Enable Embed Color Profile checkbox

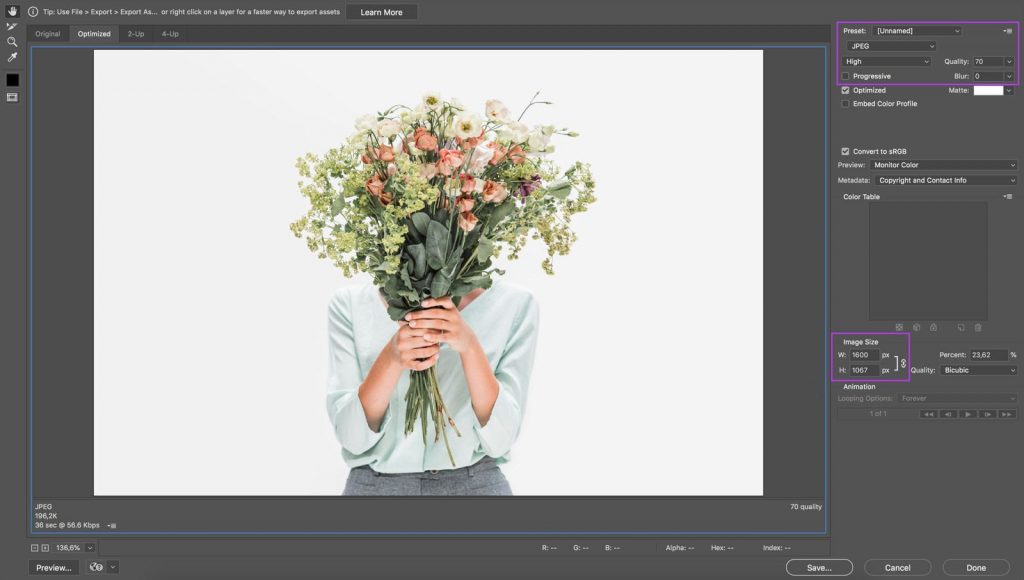tap(845, 104)
